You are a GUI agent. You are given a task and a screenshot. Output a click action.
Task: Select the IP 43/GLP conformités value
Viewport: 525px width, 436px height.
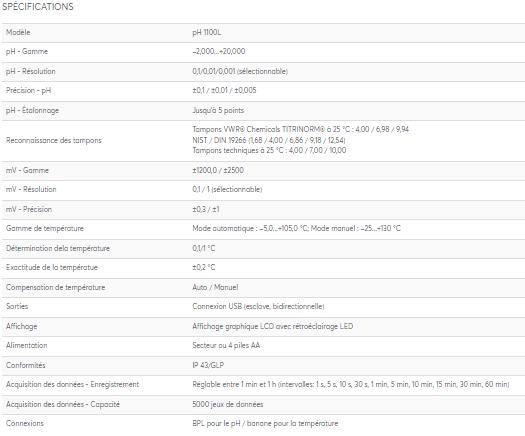tap(208, 365)
